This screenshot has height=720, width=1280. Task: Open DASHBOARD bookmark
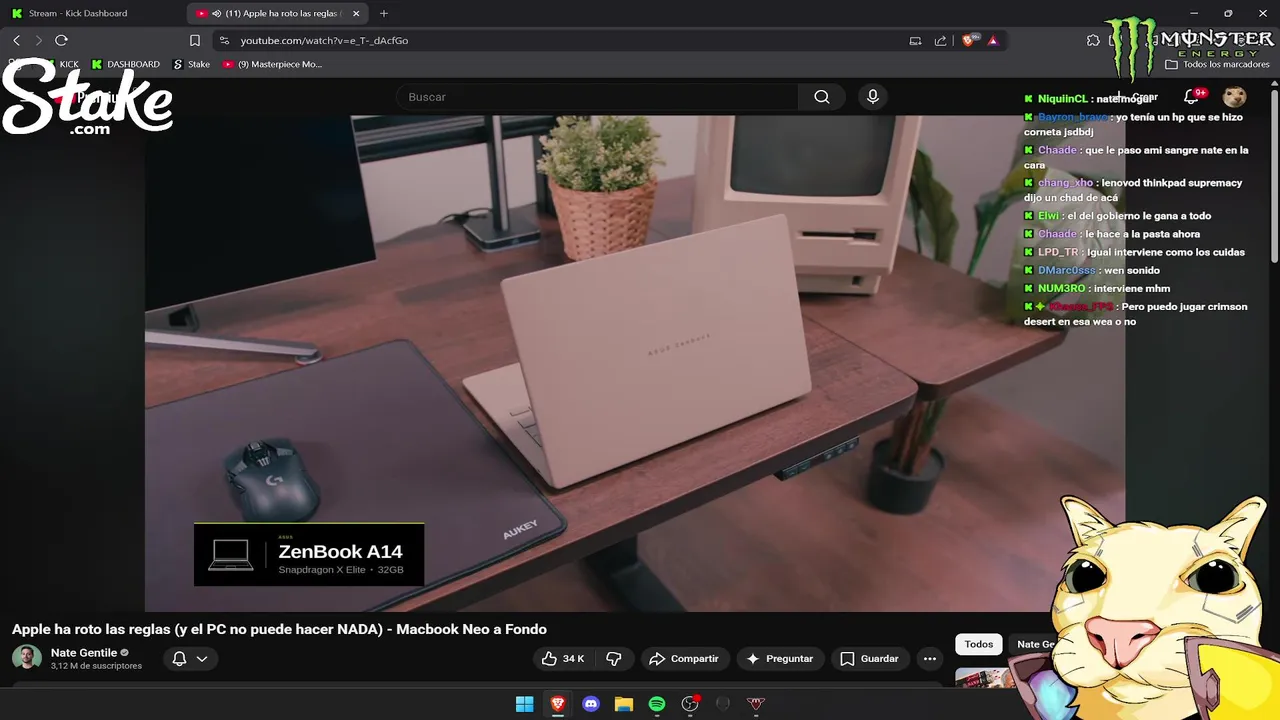coord(126,64)
